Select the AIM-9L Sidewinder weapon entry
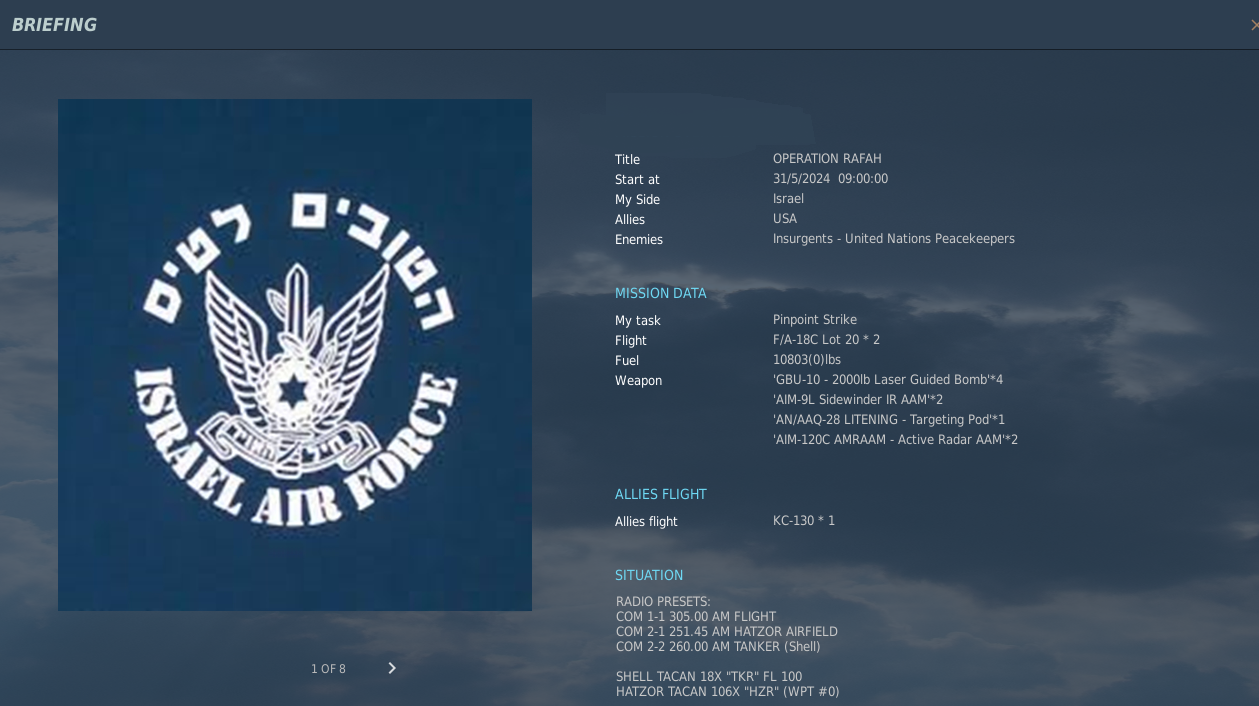The image size is (1259, 706). 857,400
